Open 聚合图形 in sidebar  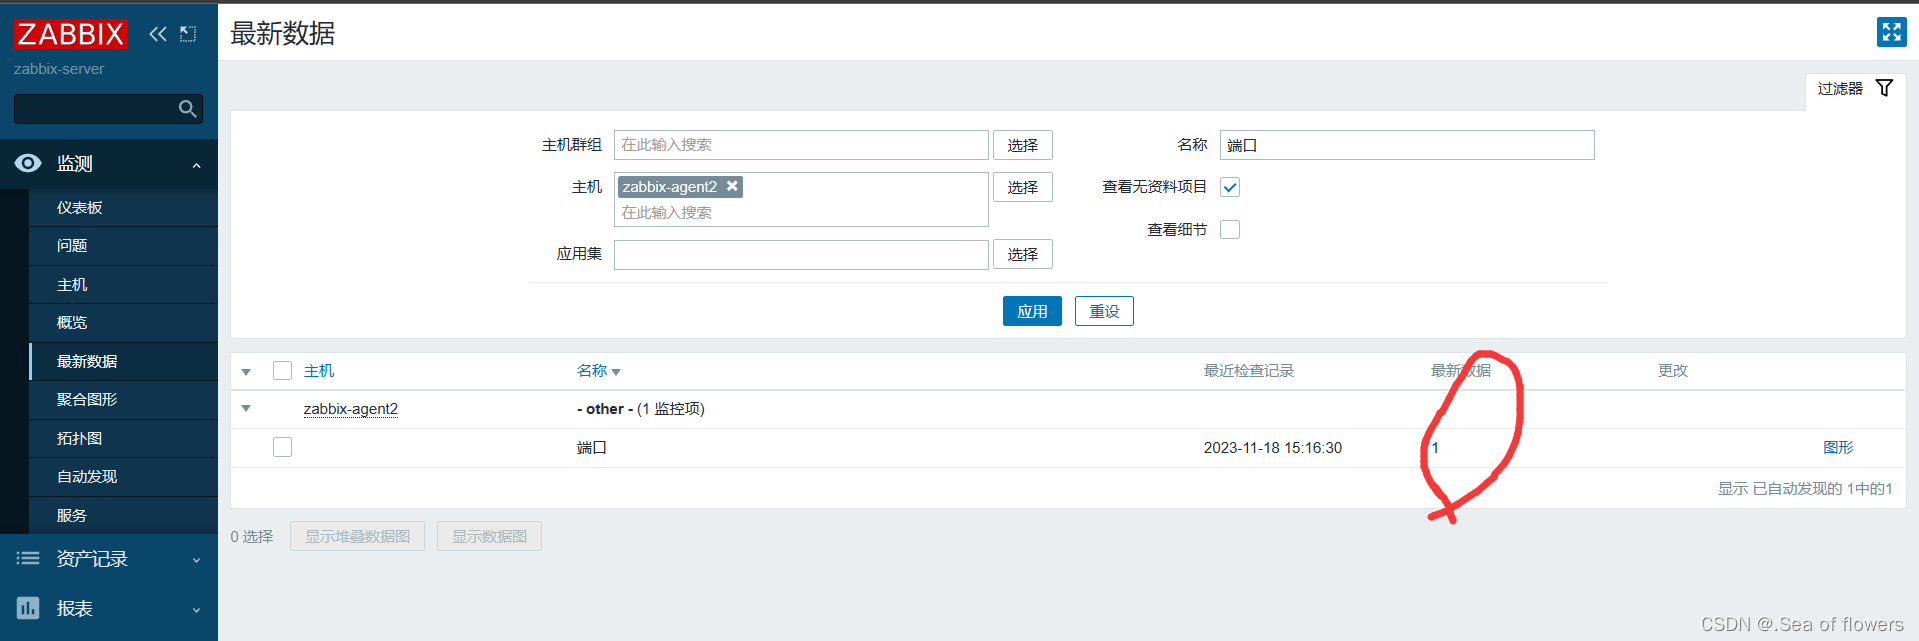[123, 400]
